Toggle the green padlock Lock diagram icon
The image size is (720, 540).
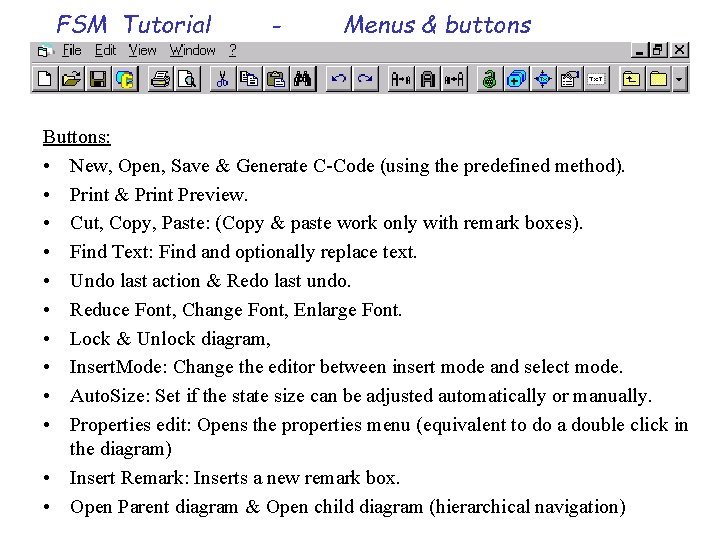click(x=489, y=79)
